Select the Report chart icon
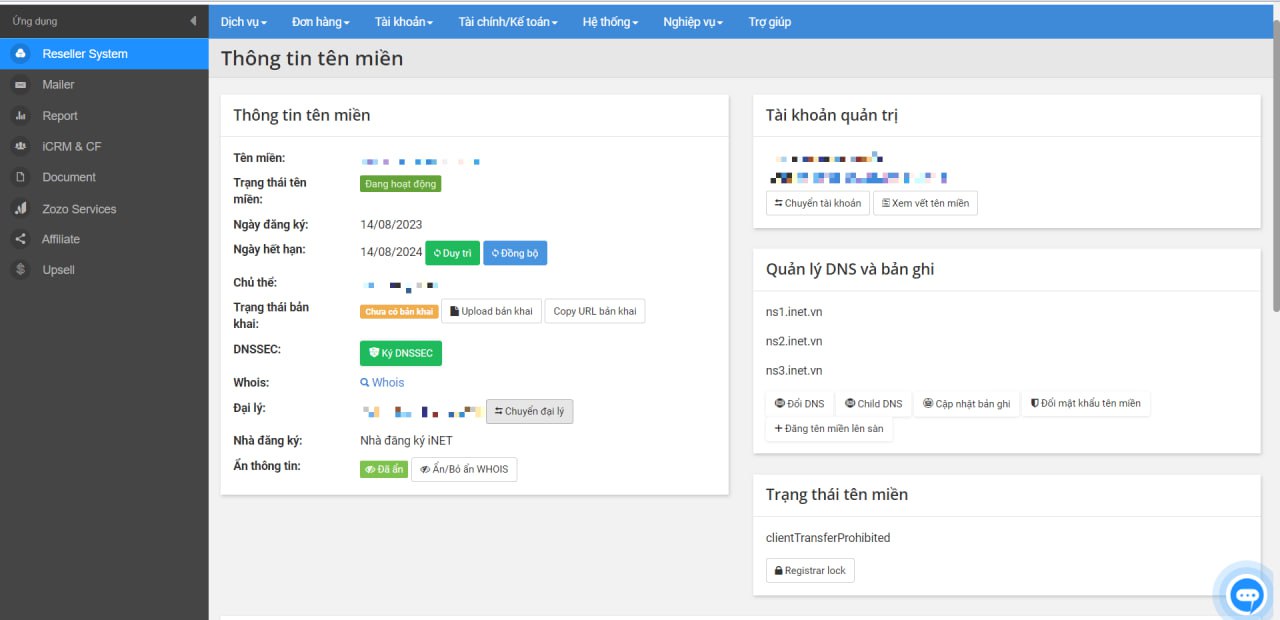The image size is (1280, 620). [20, 116]
